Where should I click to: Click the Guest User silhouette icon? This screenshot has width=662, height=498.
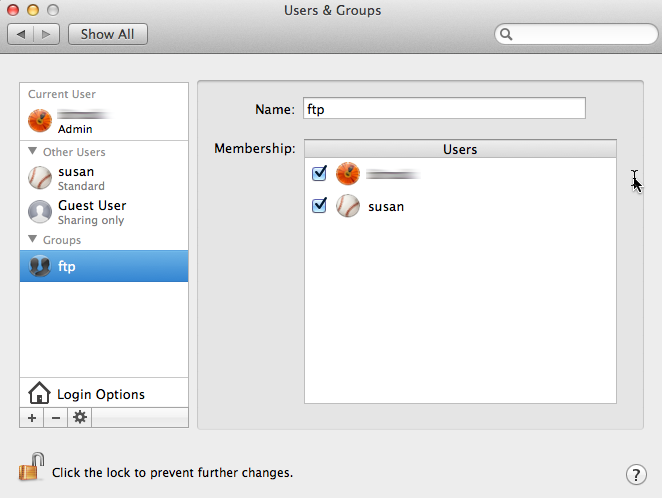click(x=40, y=212)
